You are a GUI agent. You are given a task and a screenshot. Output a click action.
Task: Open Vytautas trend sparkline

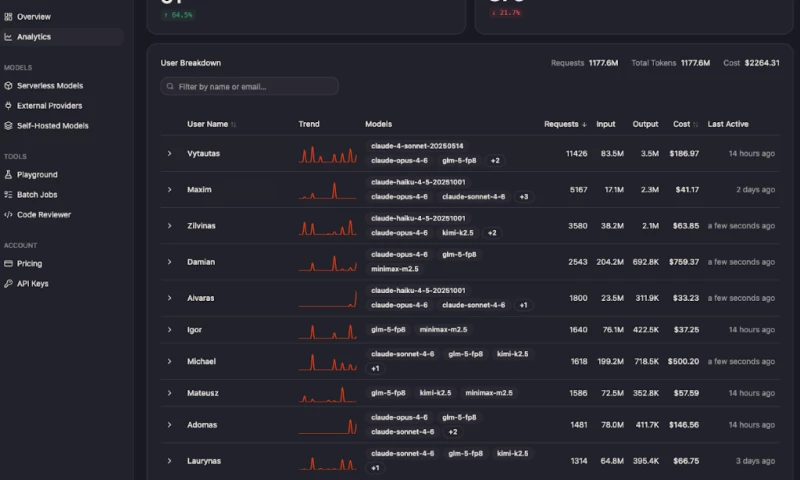(x=328, y=154)
